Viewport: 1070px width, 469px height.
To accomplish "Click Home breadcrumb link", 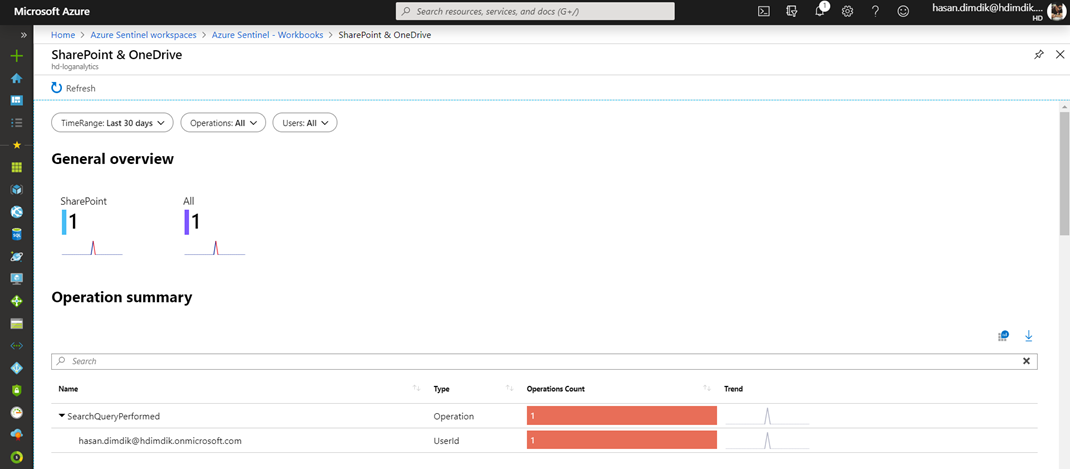I will pyautogui.click(x=63, y=35).
